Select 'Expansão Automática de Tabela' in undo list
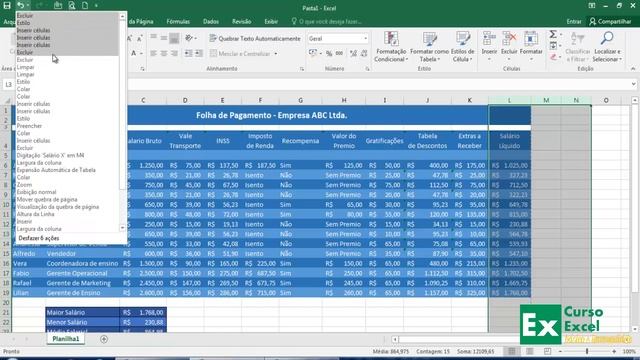The width and height of the screenshot is (640, 360). coord(56,170)
